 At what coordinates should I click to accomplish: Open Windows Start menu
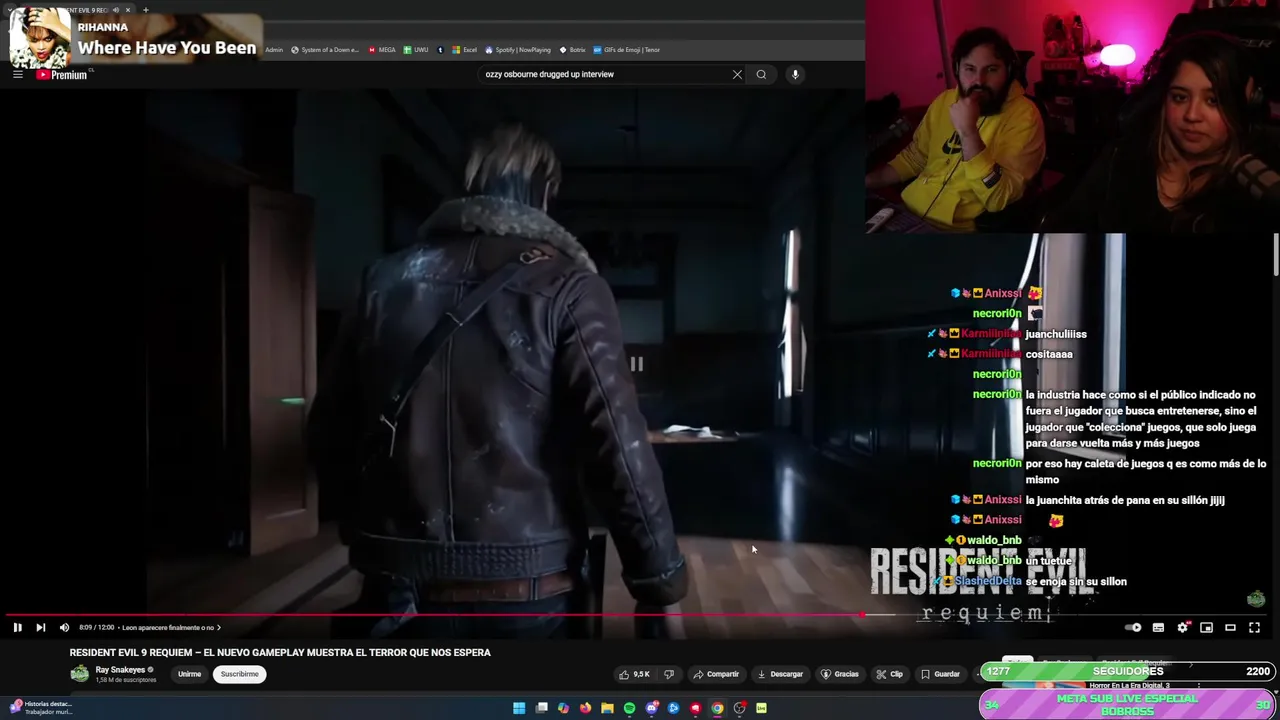point(519,708)
